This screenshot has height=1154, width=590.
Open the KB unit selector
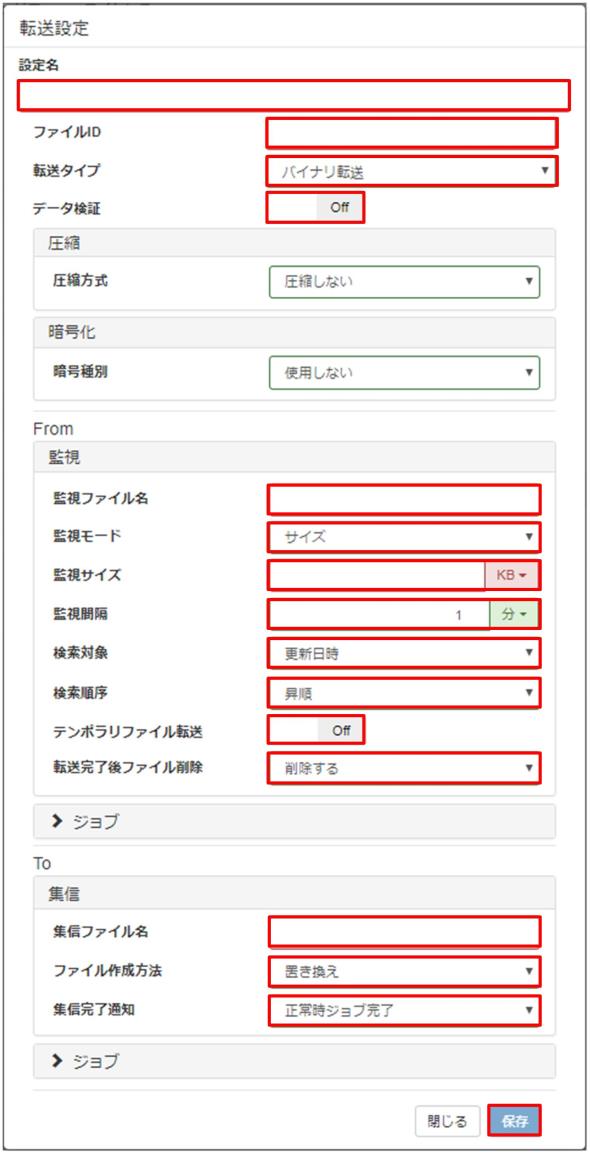coord(512,576)
